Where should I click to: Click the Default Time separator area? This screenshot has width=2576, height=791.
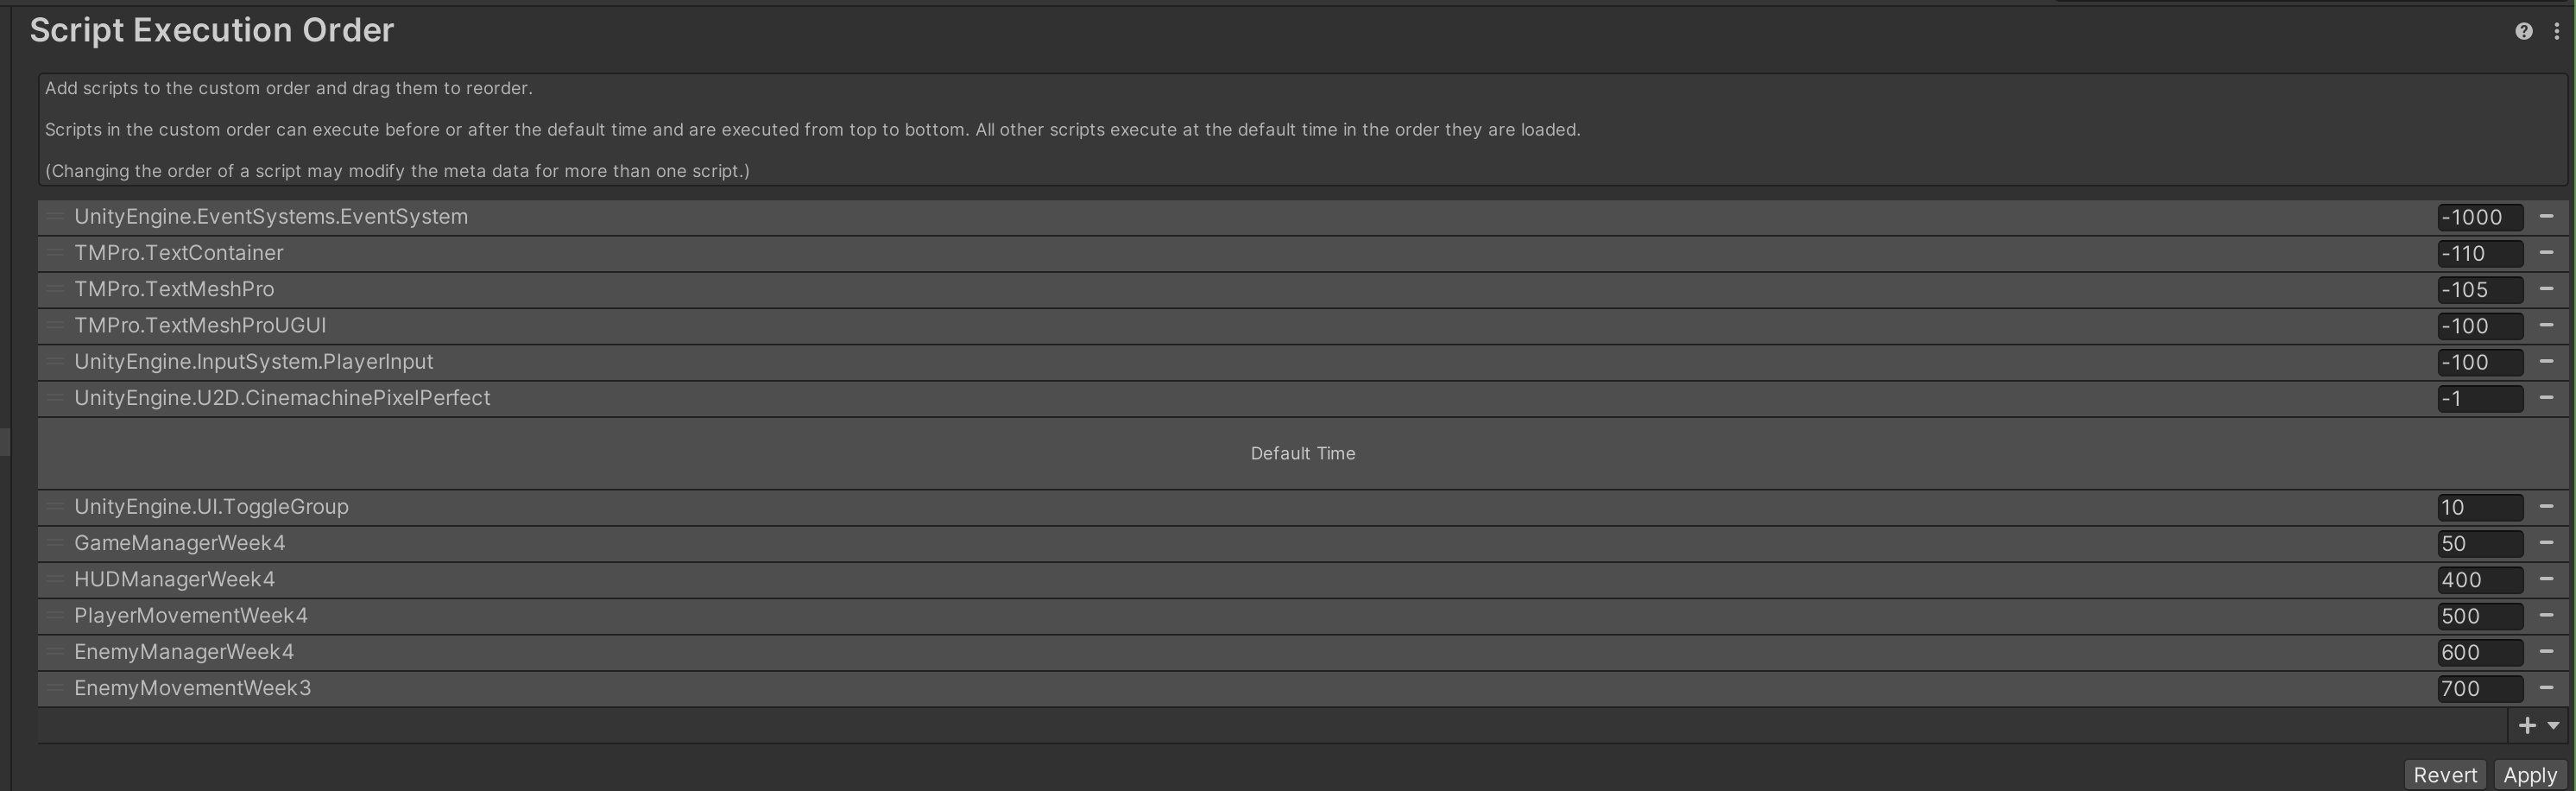pos(1303,453)
